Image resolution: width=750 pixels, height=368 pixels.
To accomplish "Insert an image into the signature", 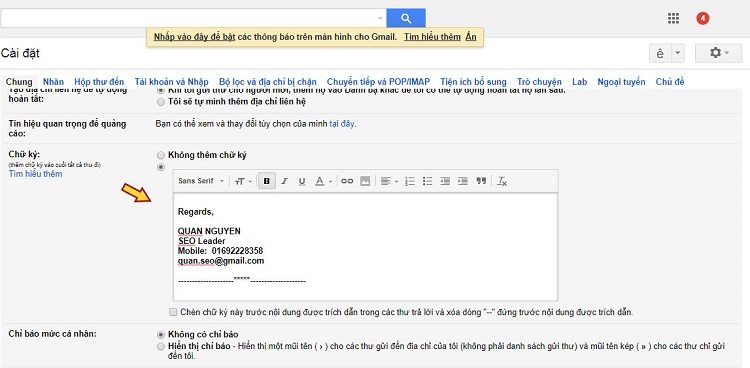I will point(365,181).
